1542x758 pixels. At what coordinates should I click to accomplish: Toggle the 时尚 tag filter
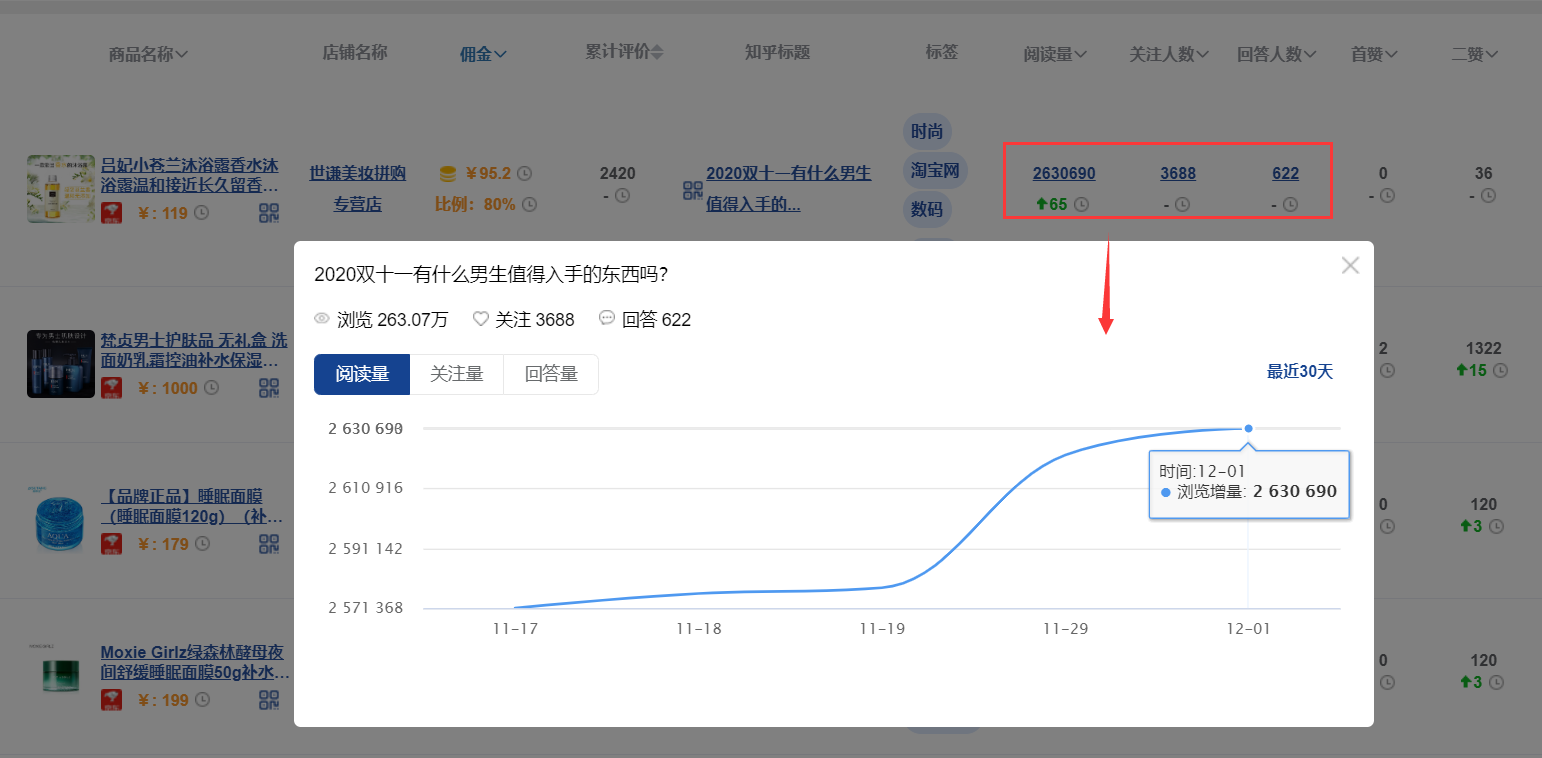pyautogui.click(x=926, y=131)
